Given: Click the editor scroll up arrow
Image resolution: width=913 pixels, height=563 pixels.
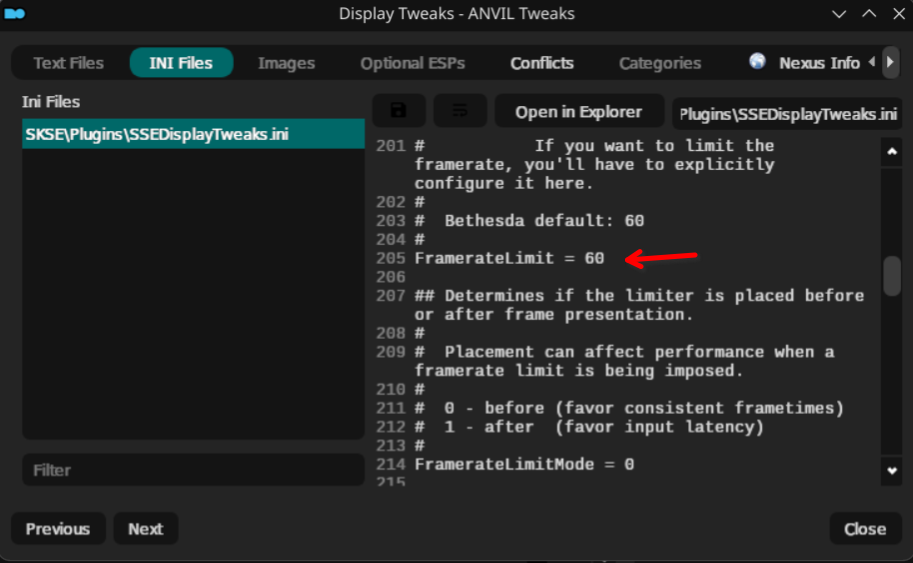Looking at the screenshot, I should [892, 152].
